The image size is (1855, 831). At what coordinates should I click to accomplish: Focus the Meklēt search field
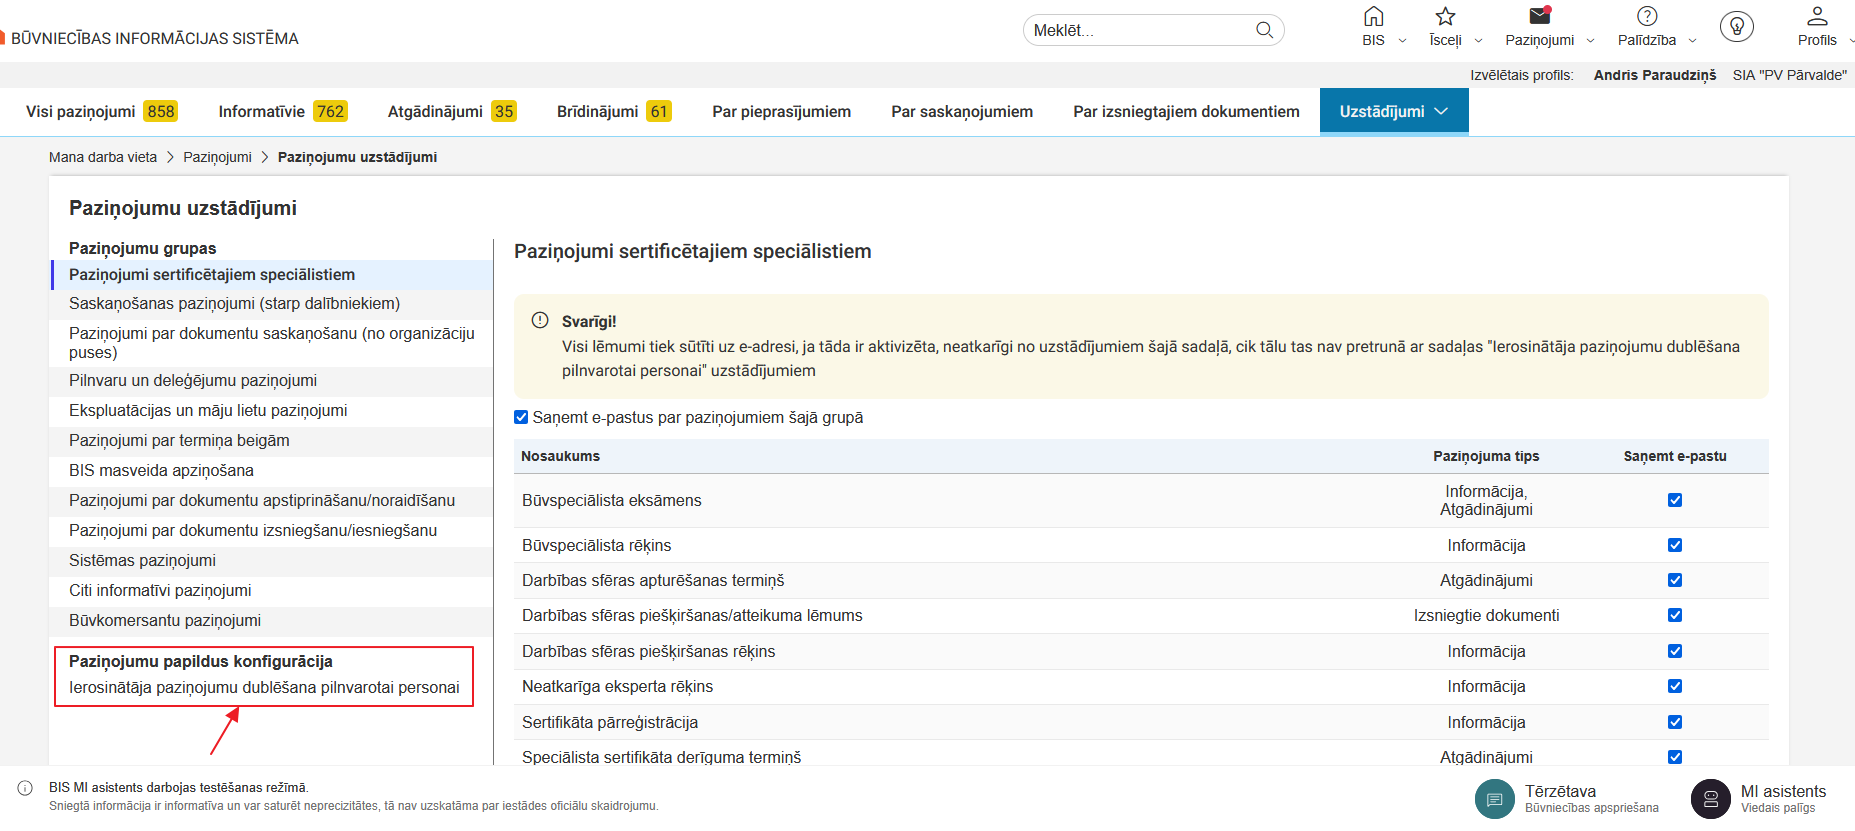(1140, 30)
